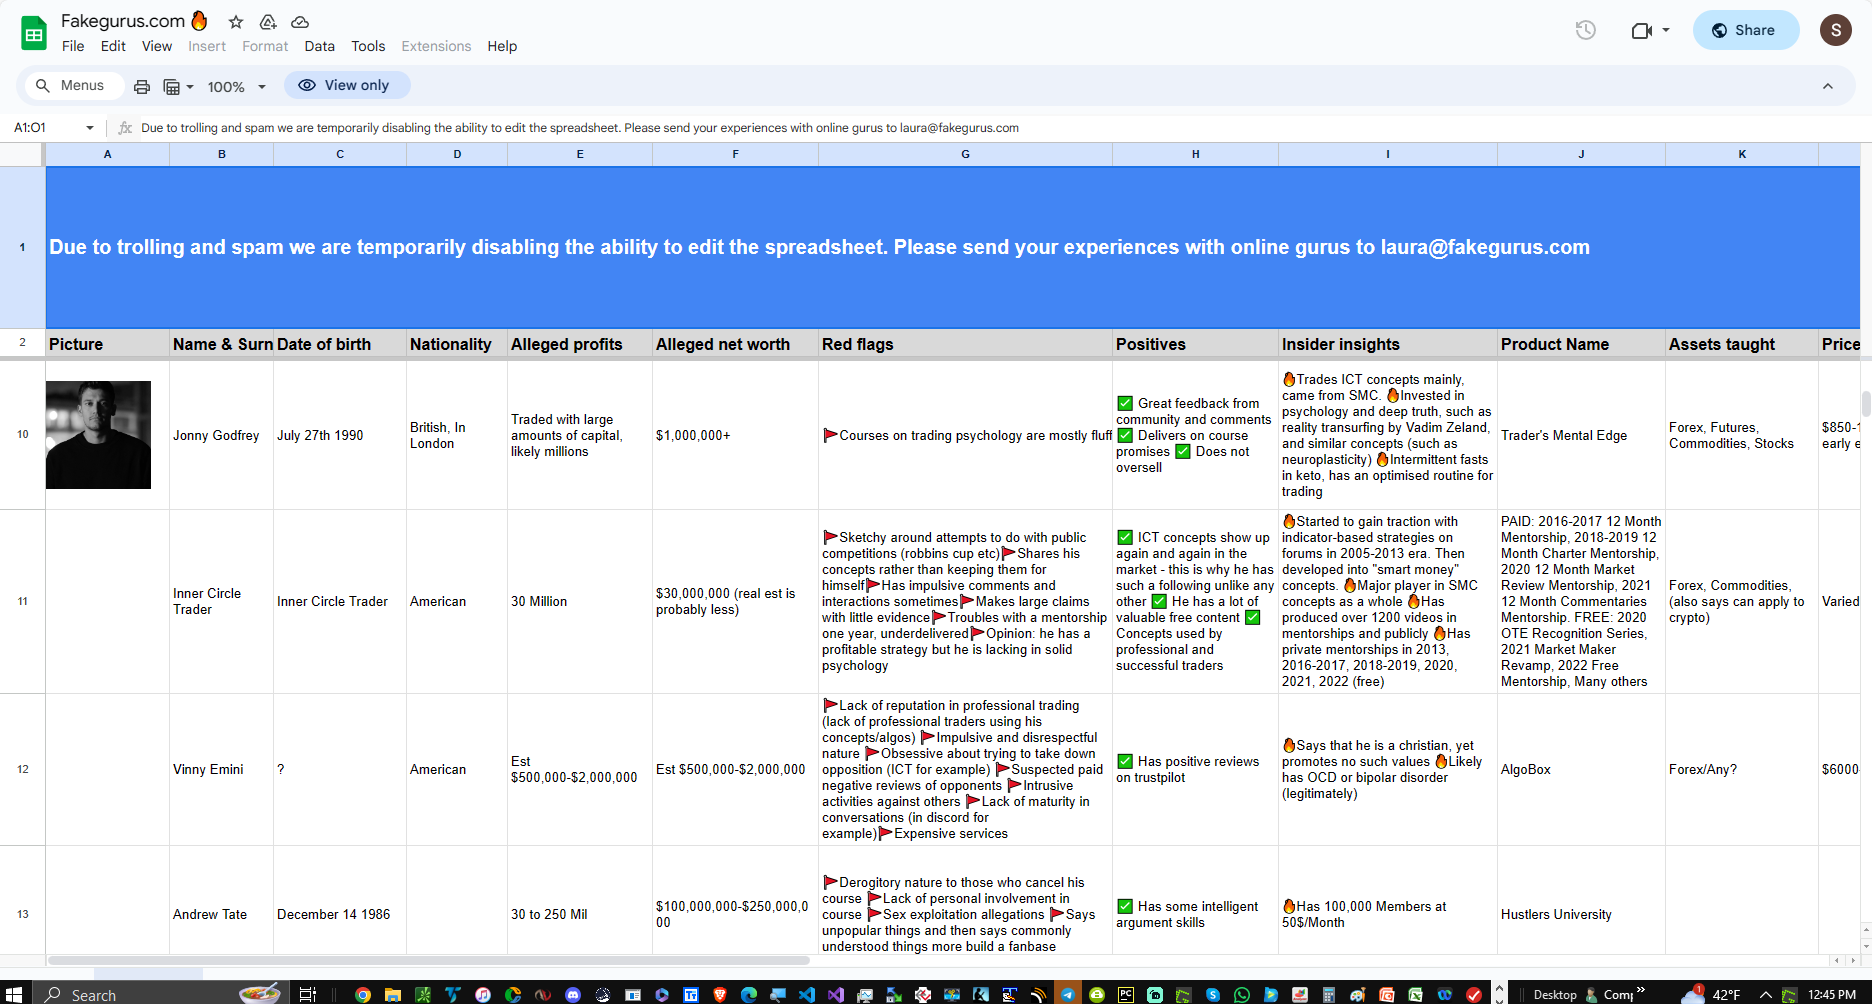The image size is (1872, 1004).
Task: Open the File menu
Action: [x=73, y=46]
